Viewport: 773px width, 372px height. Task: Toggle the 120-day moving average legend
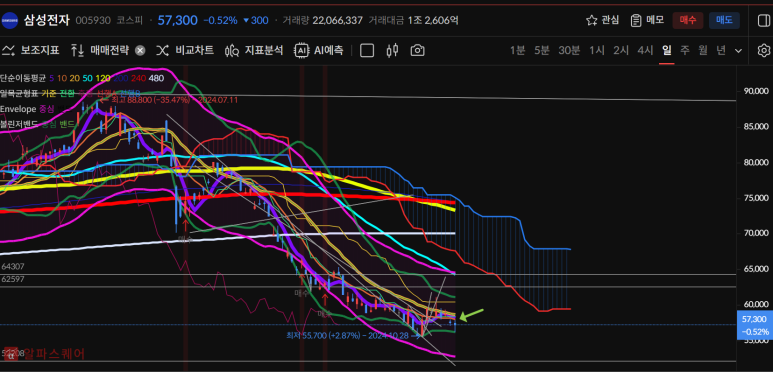103,78
